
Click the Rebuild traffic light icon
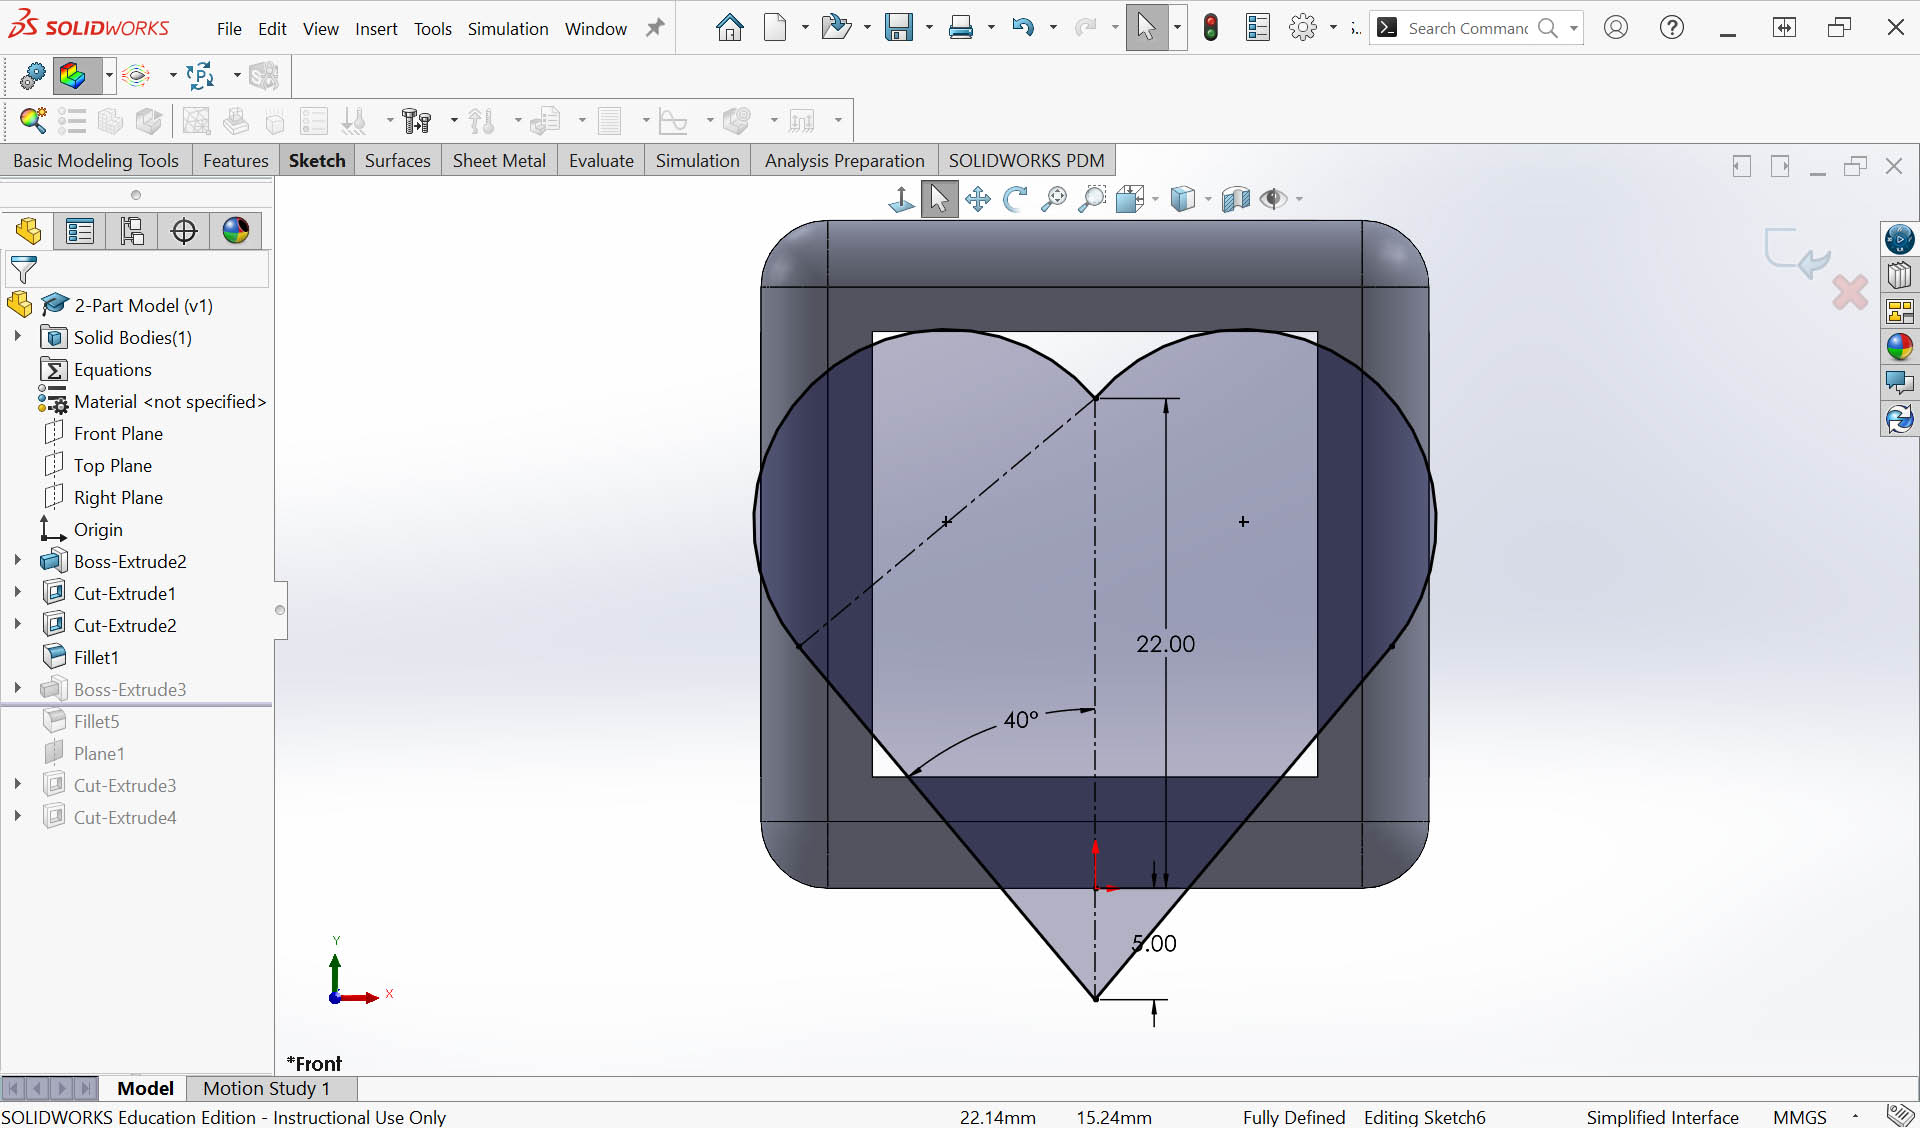click(x=1210, y=28)
